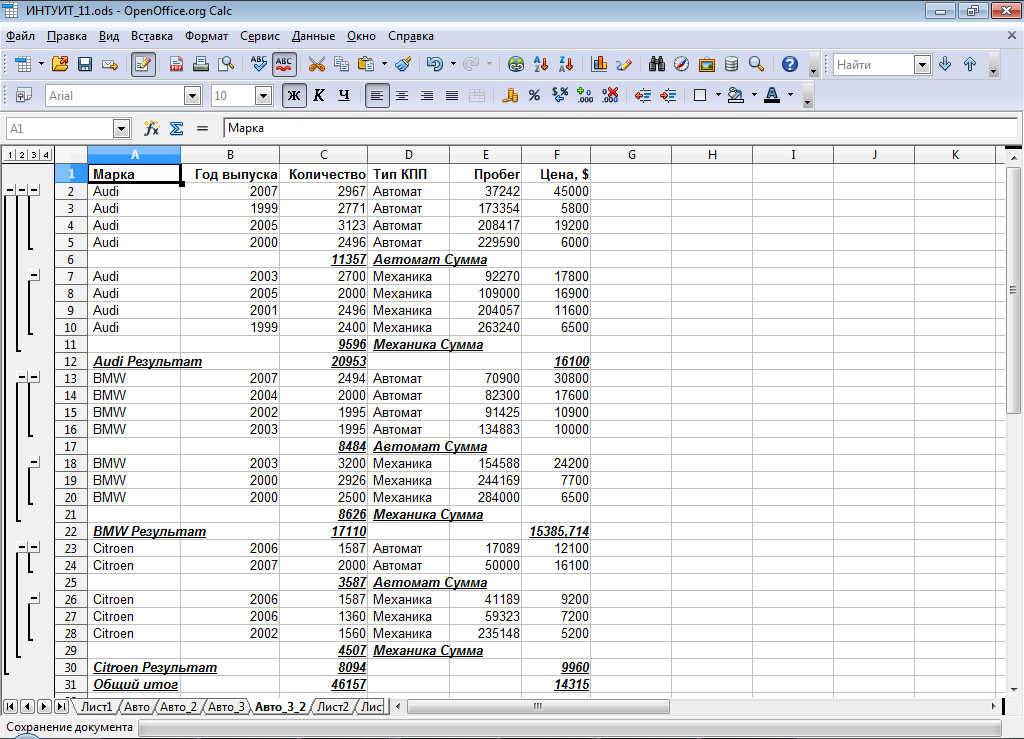Open the zoom magnifier tool
1024x739 pixels.
tap(756, 64)
